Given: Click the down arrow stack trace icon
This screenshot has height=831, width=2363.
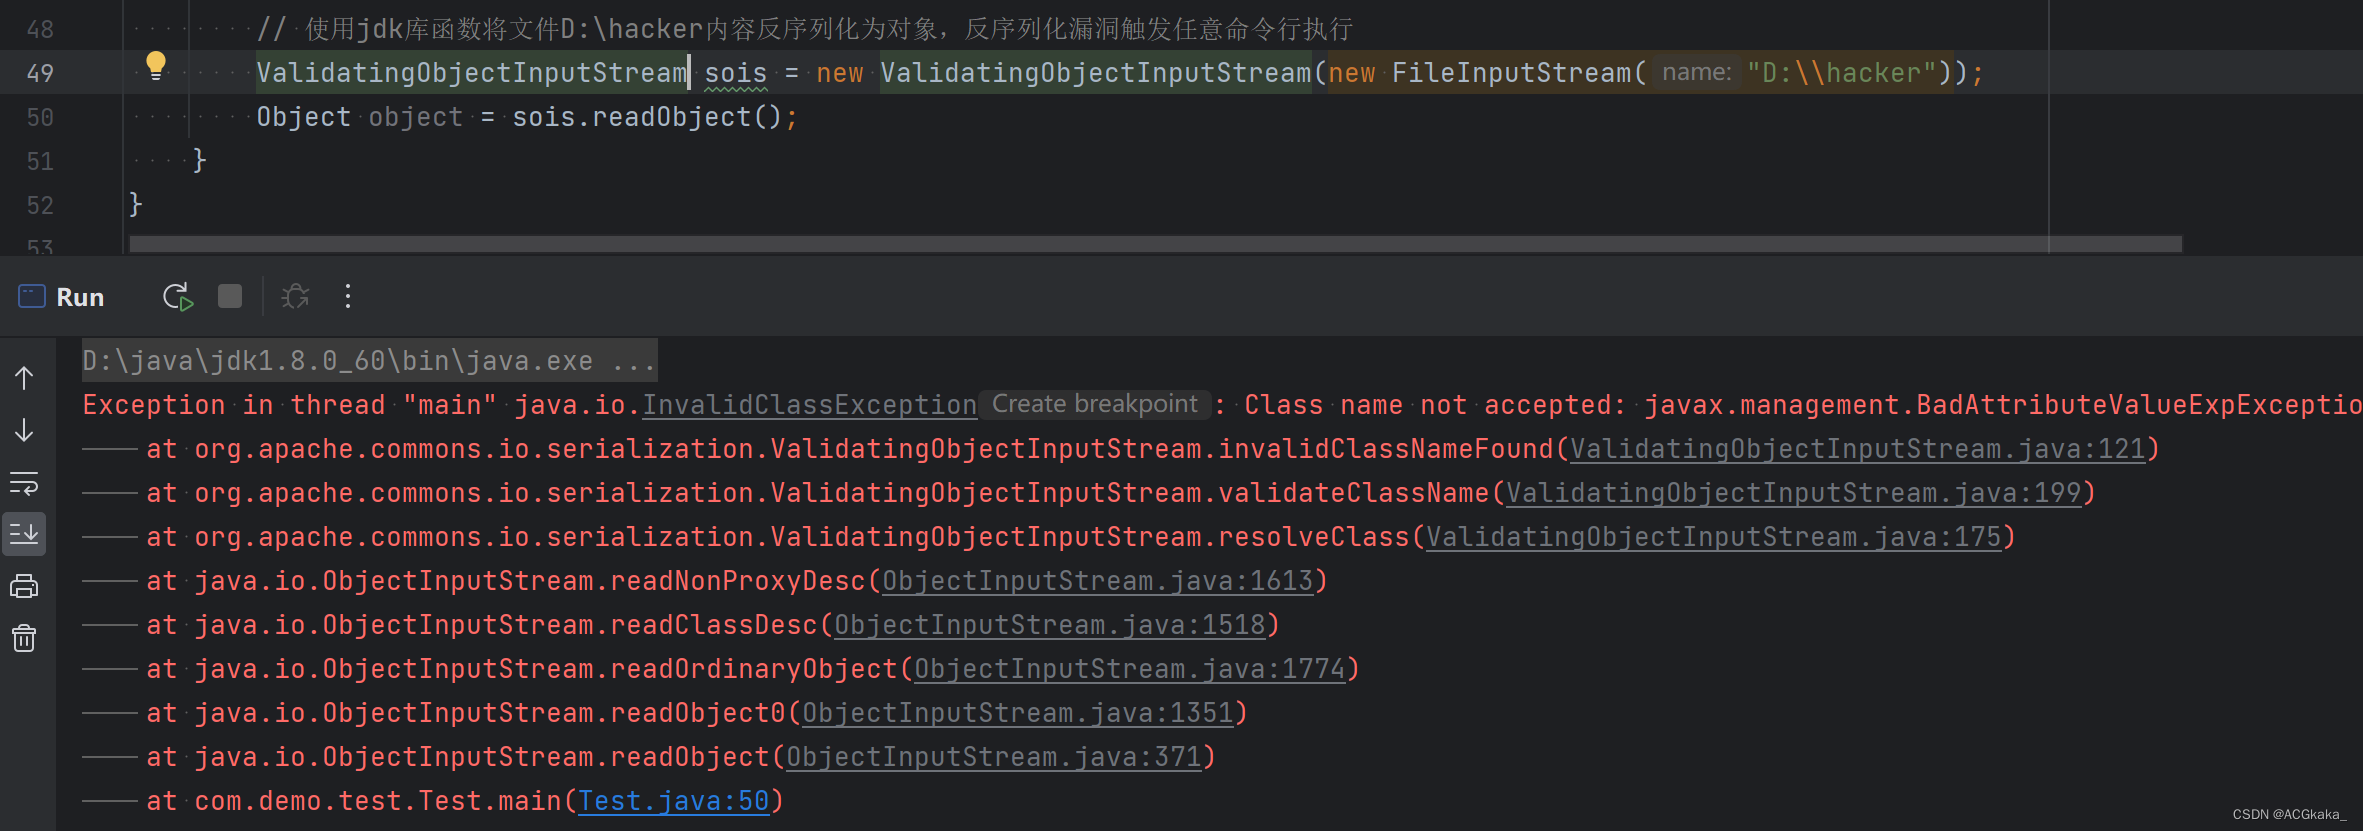Looking at the screenshot, I should coord(25,430).
